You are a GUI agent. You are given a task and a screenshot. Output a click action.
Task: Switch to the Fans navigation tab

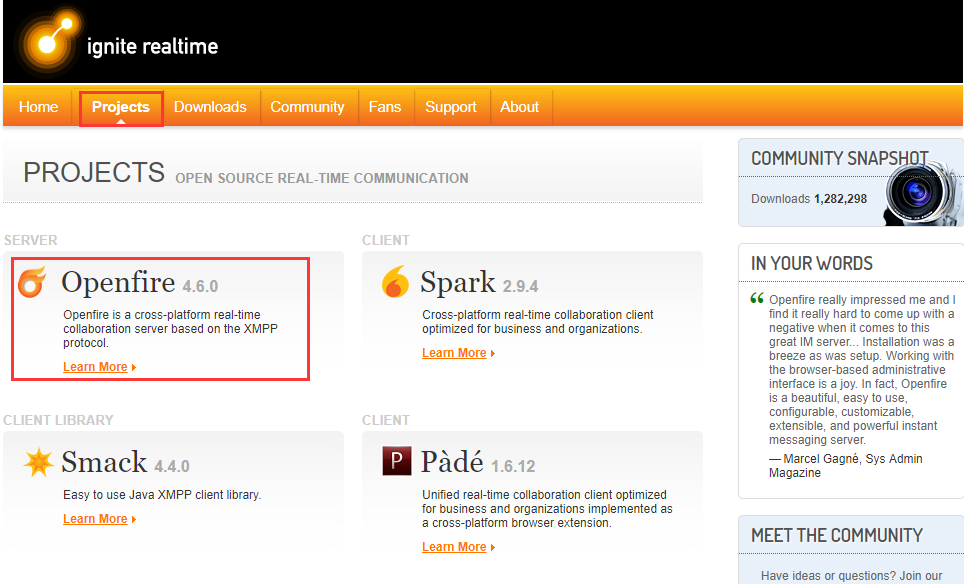click(385, 107)
